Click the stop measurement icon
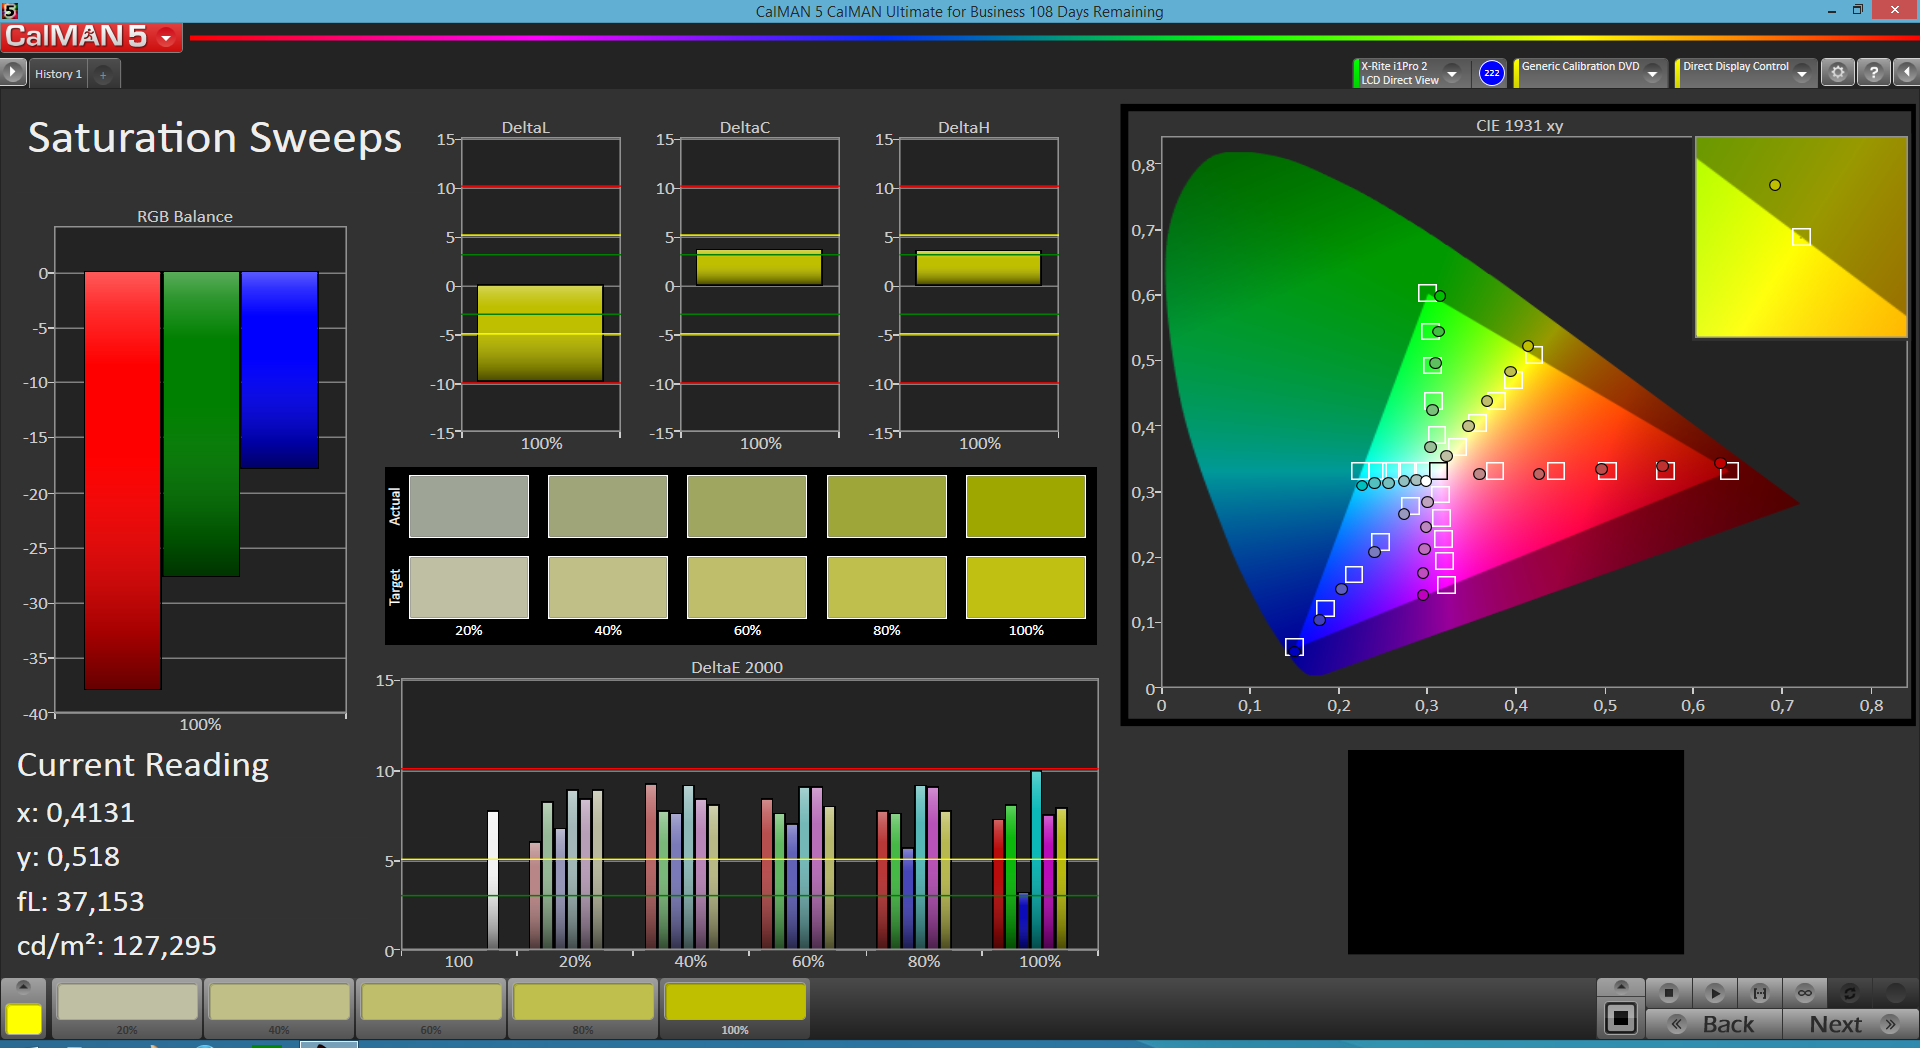 1668,993
